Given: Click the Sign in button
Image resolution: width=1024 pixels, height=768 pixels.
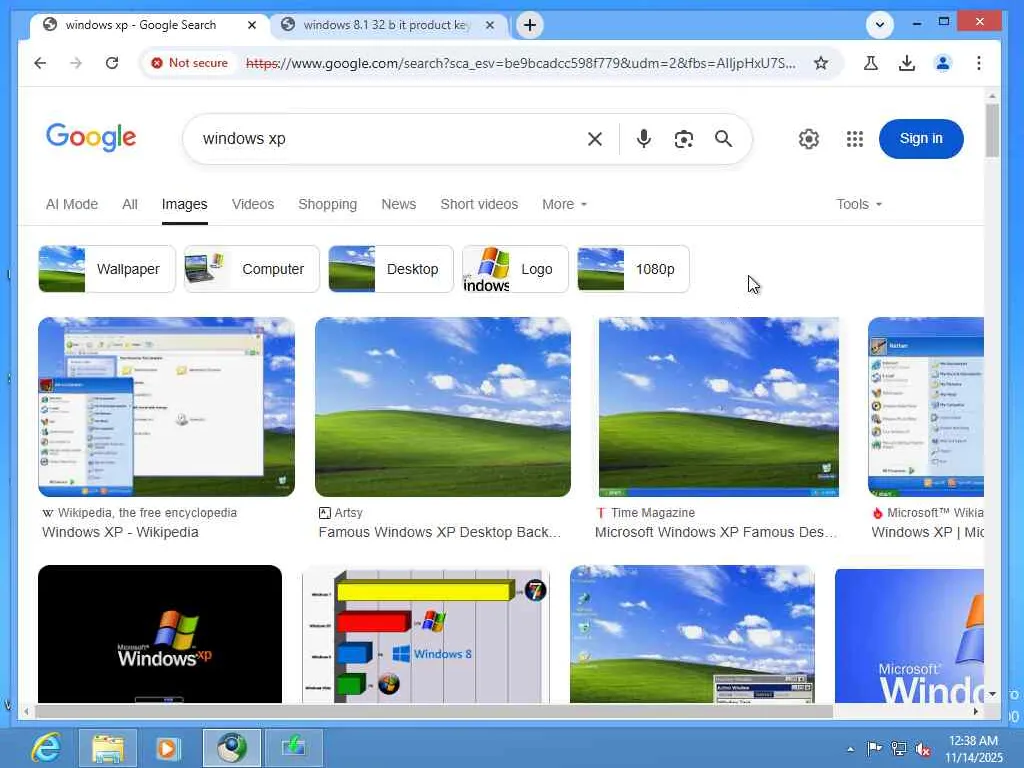Looking at the screenshot, I should tap(921, 138).
